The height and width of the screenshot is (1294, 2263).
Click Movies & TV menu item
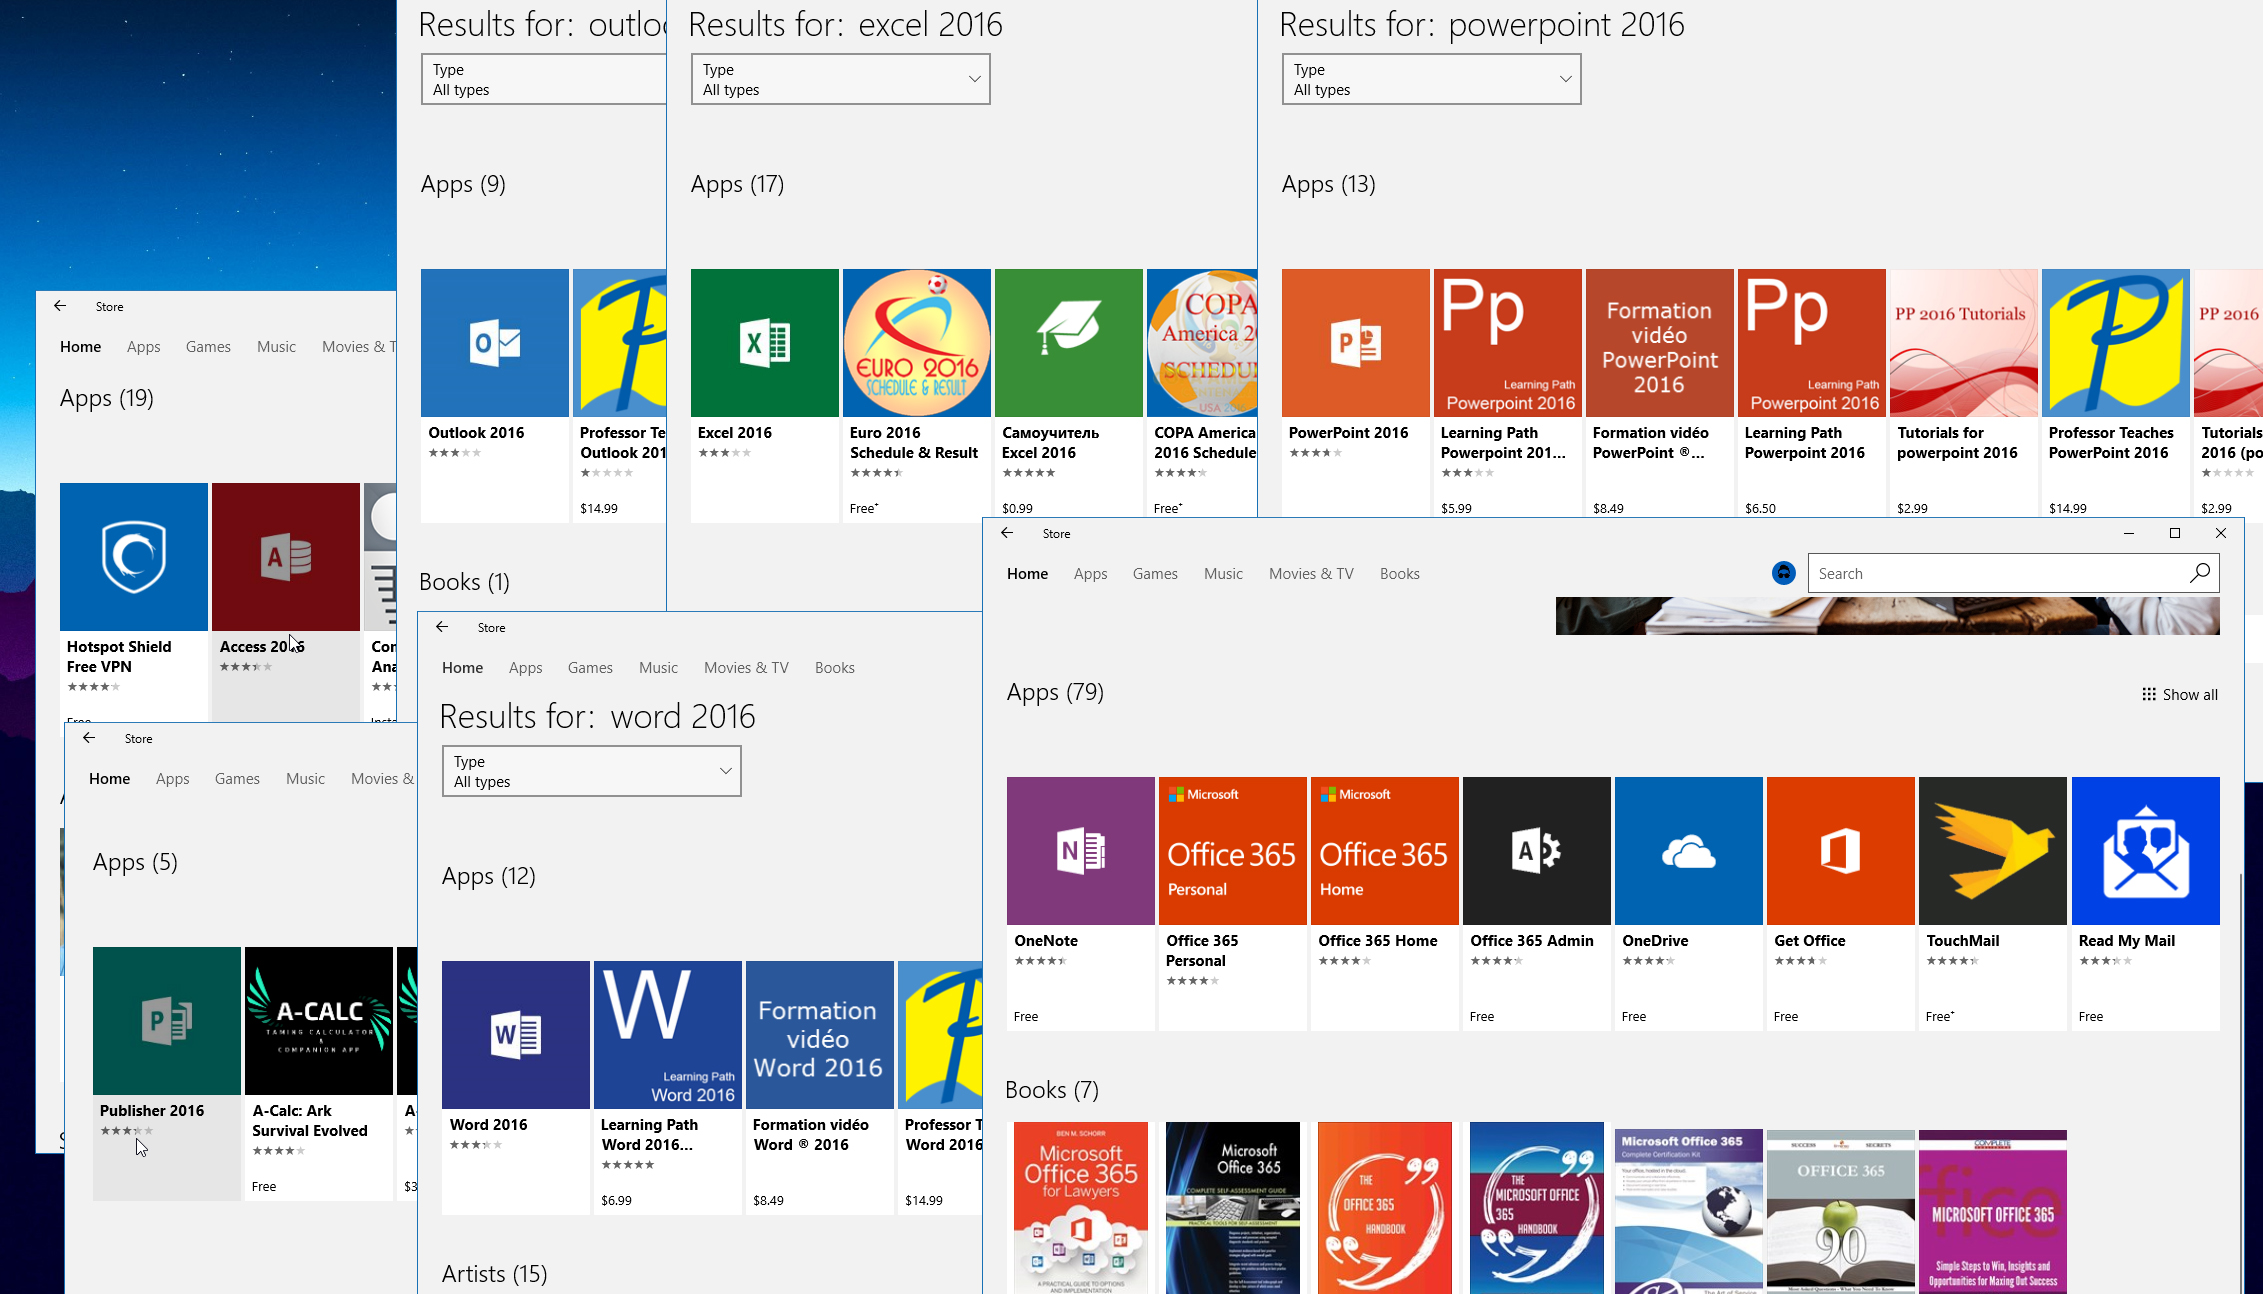click(1310, 573)
